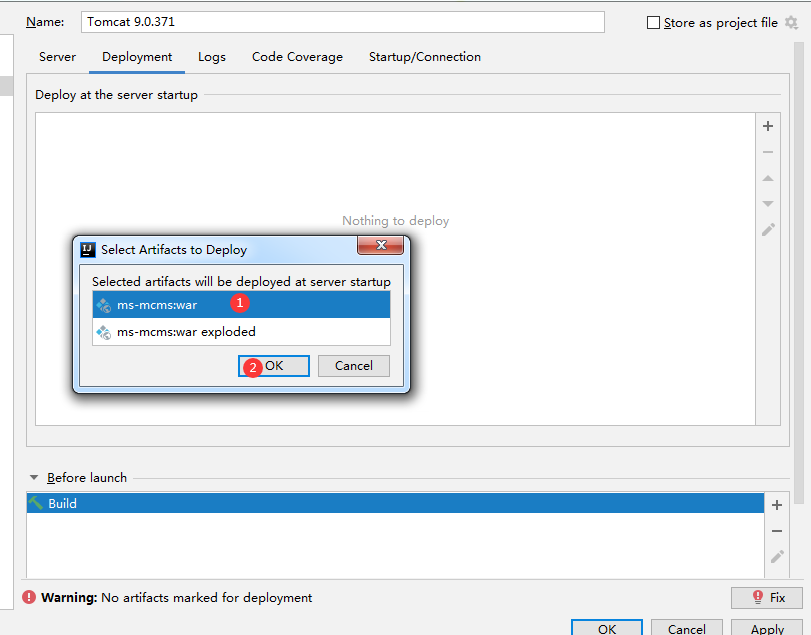Cancel the Select Artifacts to Deploy dialog
The width and height of the screenshot is (811, 635).
pos(353,366)
